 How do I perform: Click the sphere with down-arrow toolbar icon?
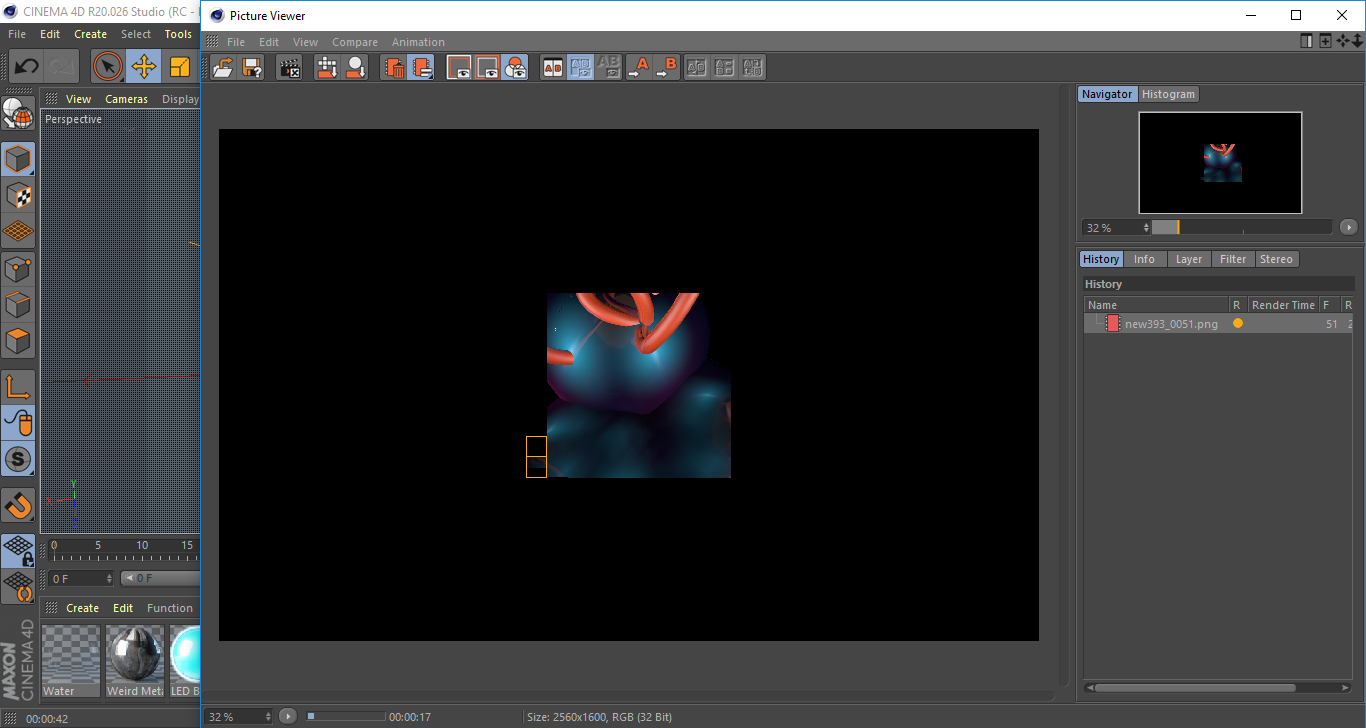(355, 68)
